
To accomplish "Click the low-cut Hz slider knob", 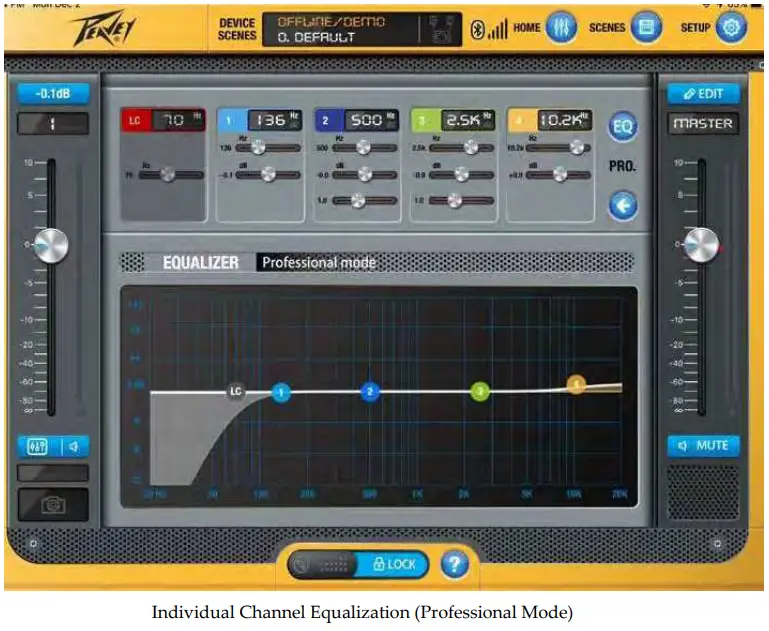I will [x=167, y=174].
